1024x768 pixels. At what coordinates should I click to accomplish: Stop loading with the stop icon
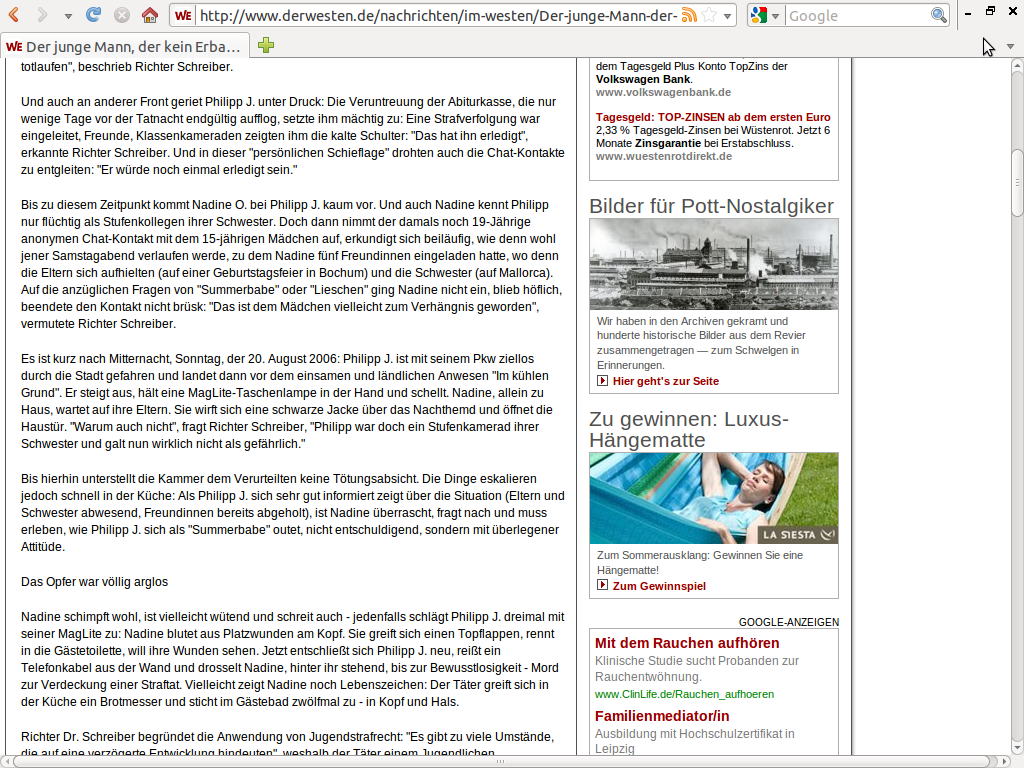coord(121,14)
